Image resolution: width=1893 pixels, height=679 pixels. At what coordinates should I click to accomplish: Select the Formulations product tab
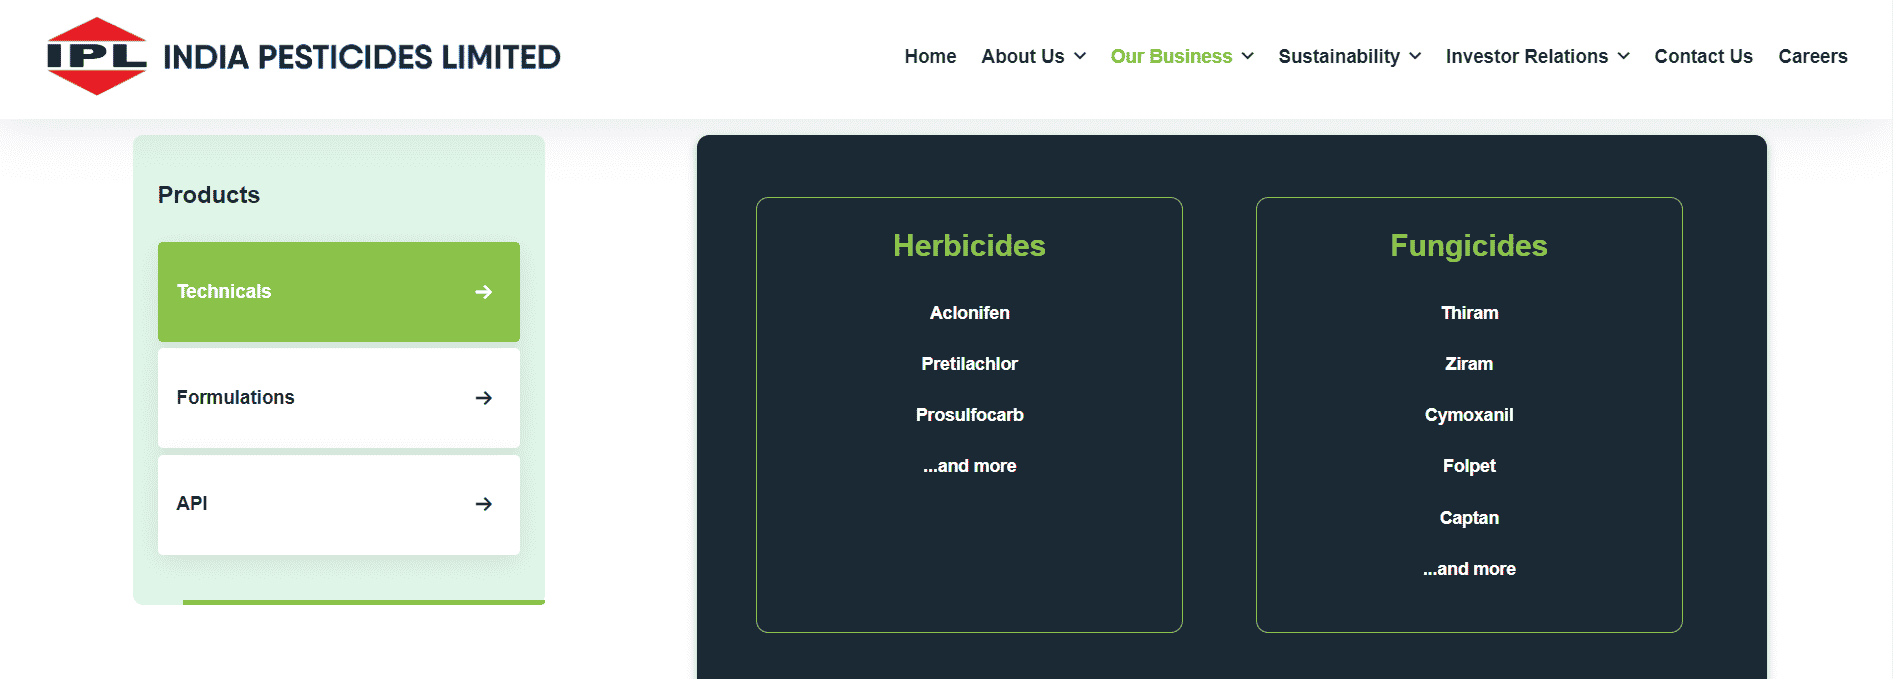(339, 398)
